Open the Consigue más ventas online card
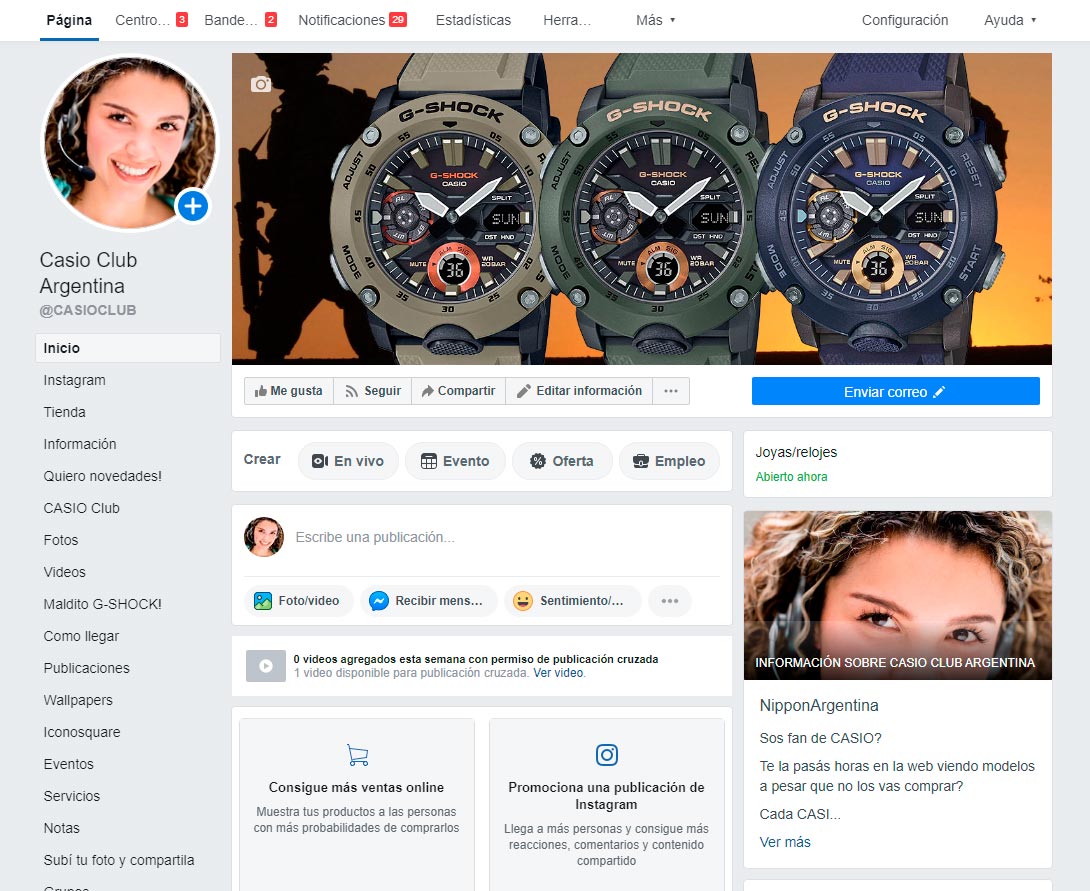The height and width of the screenshot is (891, 1090). [x=357, y=804]
